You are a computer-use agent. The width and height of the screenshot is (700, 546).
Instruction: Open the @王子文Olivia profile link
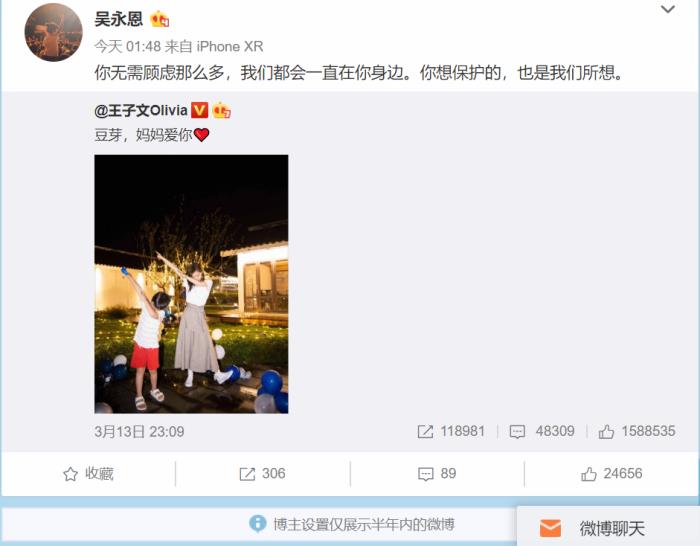tap(141, 110)
